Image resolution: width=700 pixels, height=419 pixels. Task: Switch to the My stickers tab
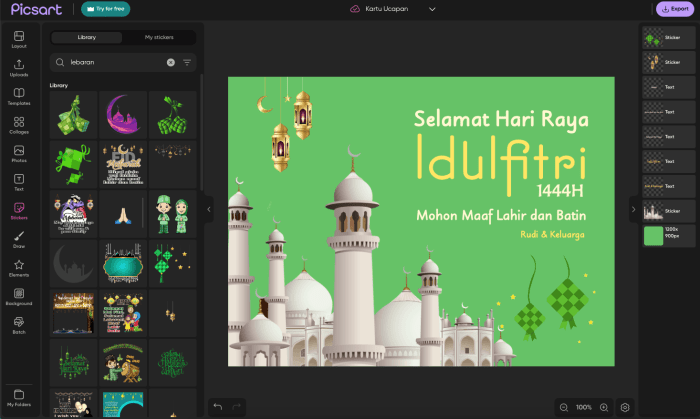point(159,37)
